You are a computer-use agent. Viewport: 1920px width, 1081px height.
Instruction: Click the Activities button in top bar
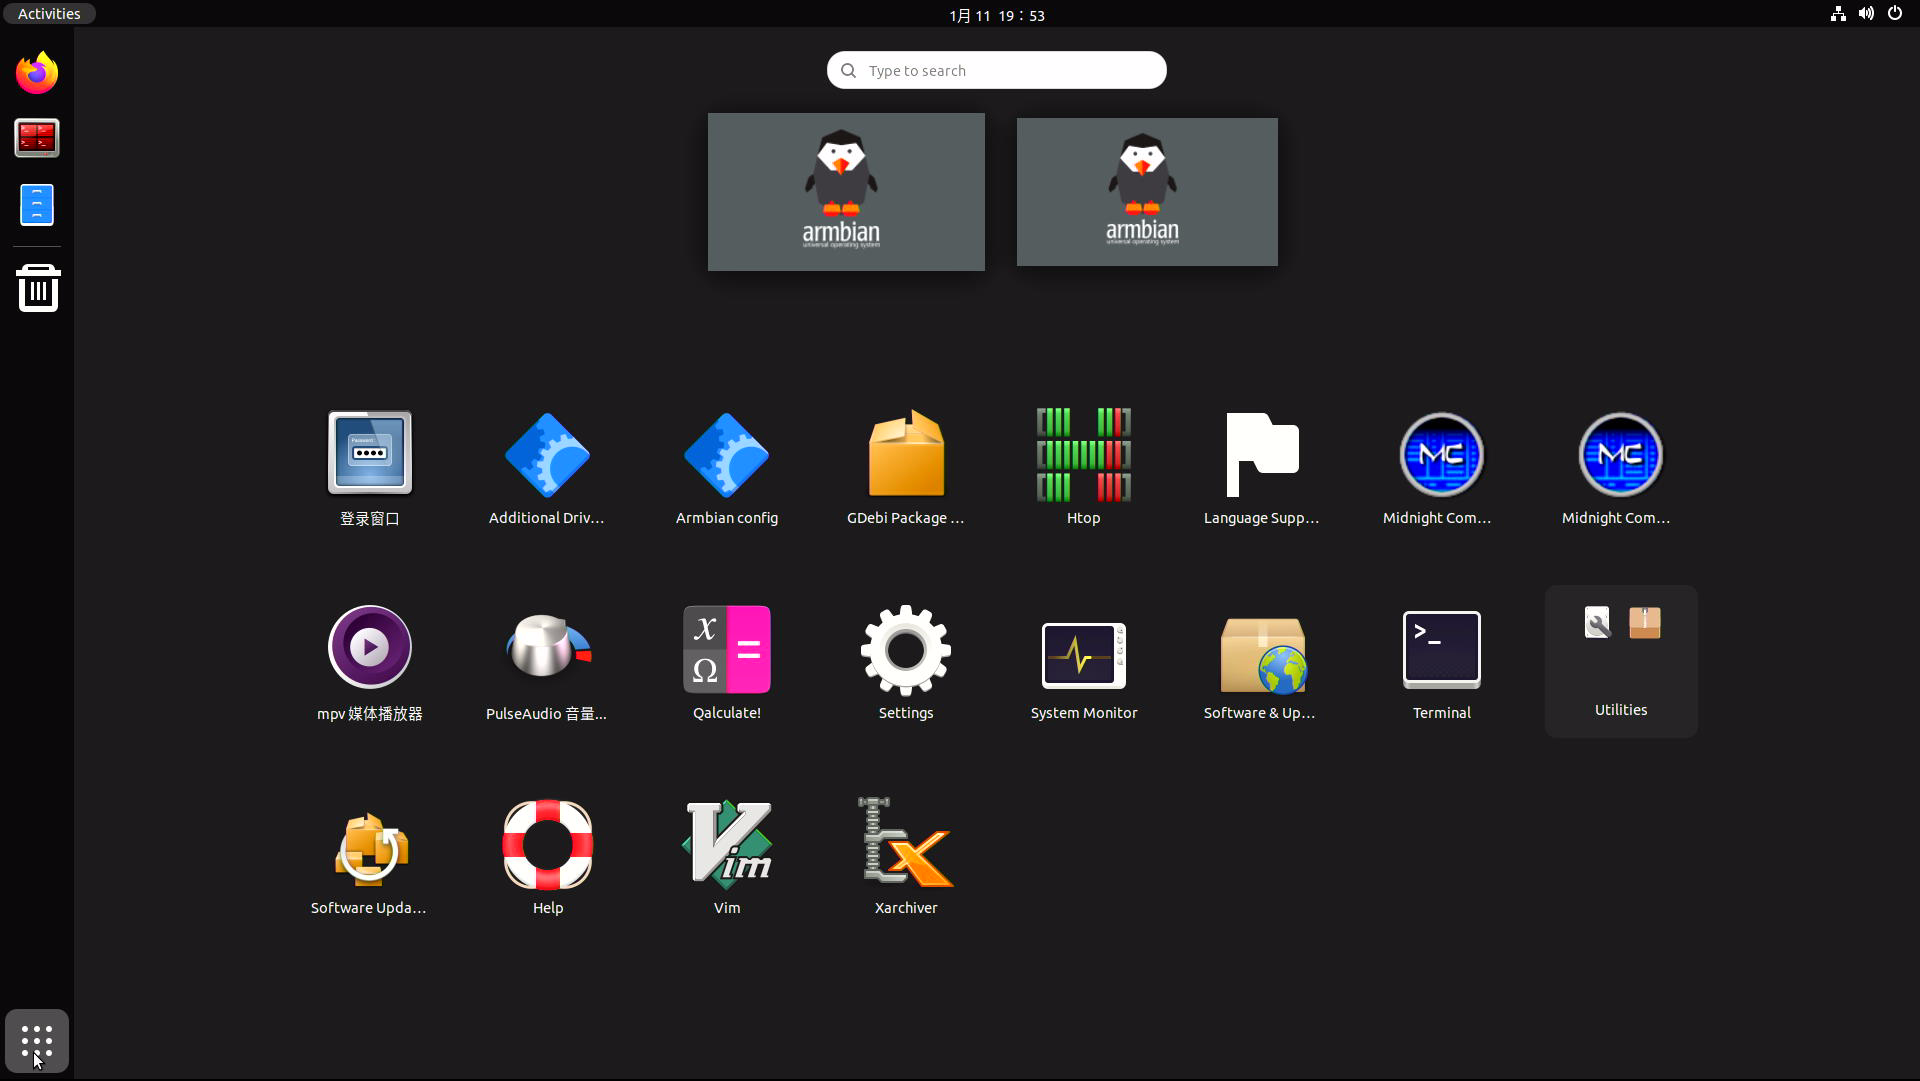(49, 14)
